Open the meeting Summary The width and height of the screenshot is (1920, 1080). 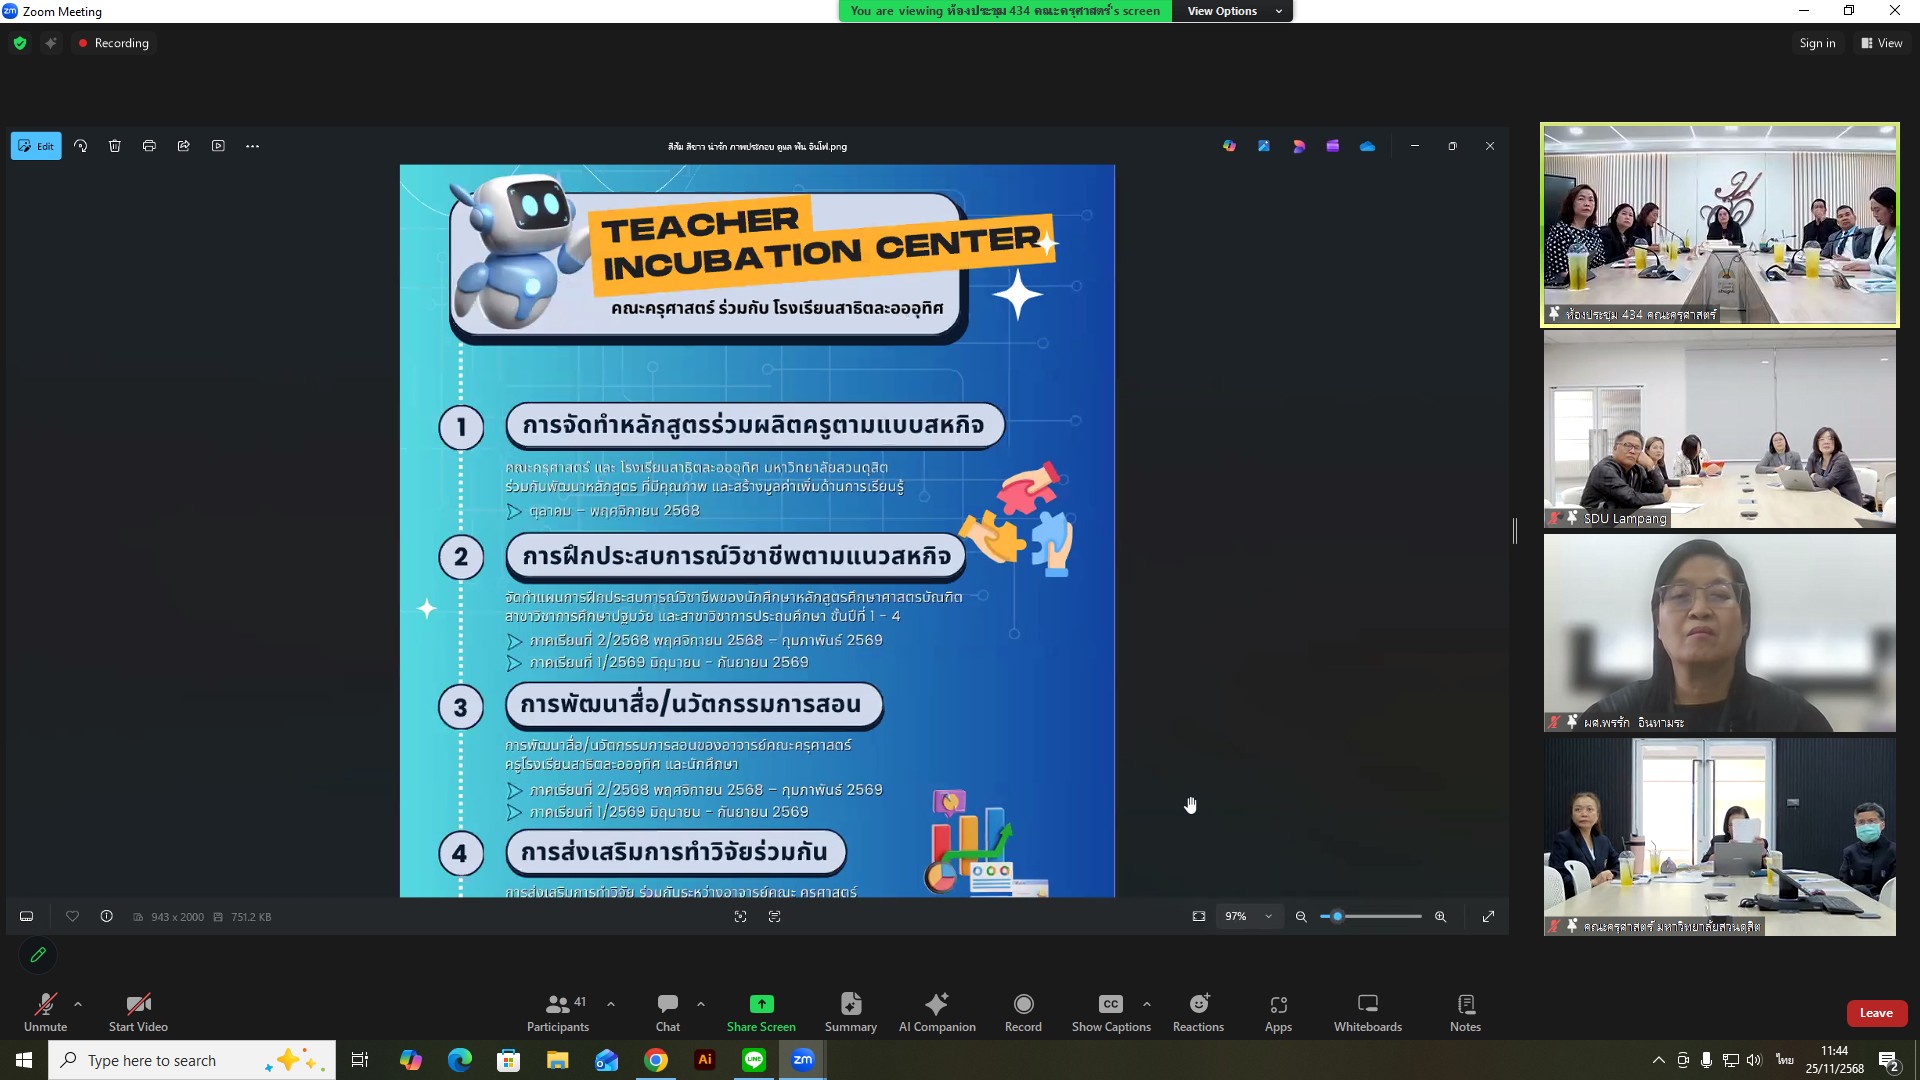click(850, 1011)
